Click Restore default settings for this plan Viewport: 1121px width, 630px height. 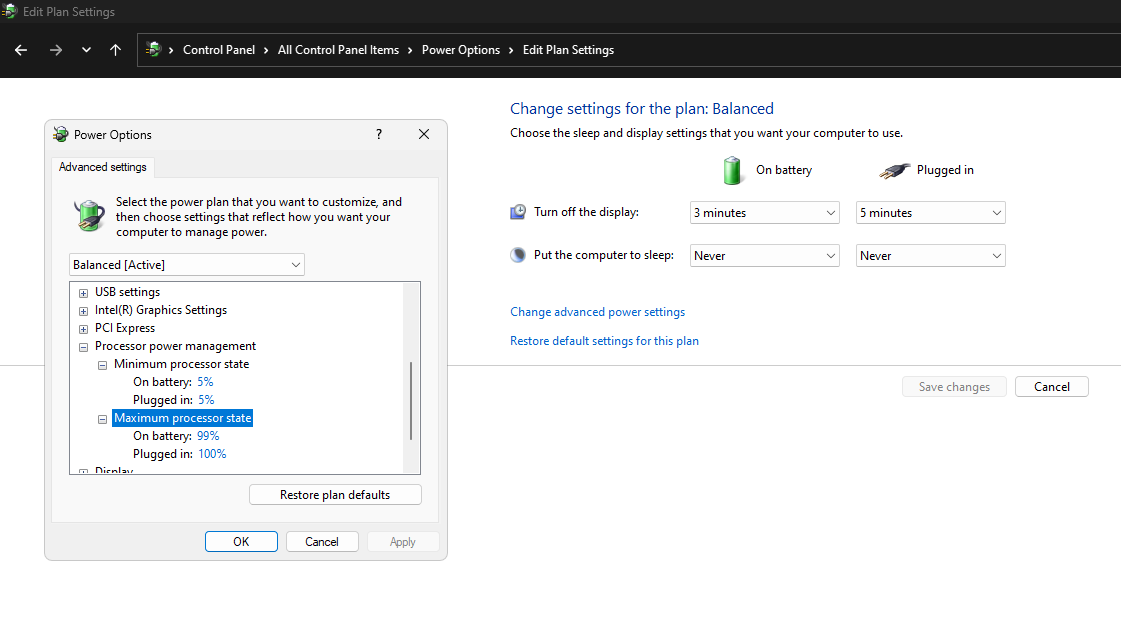tap(604, 341)
